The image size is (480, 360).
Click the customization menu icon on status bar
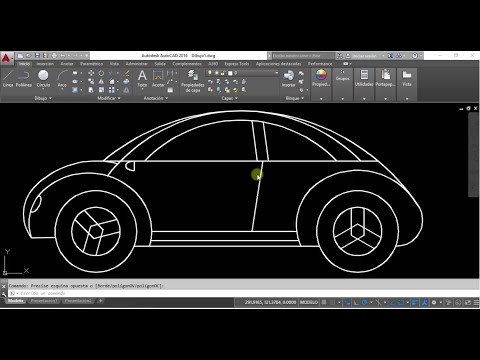click(x=476, y=302)
